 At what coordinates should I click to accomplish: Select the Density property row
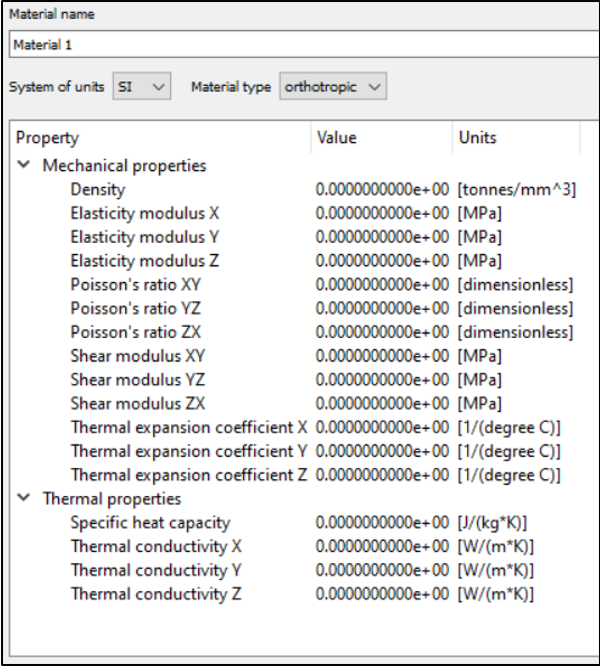(x=98, y=189)
